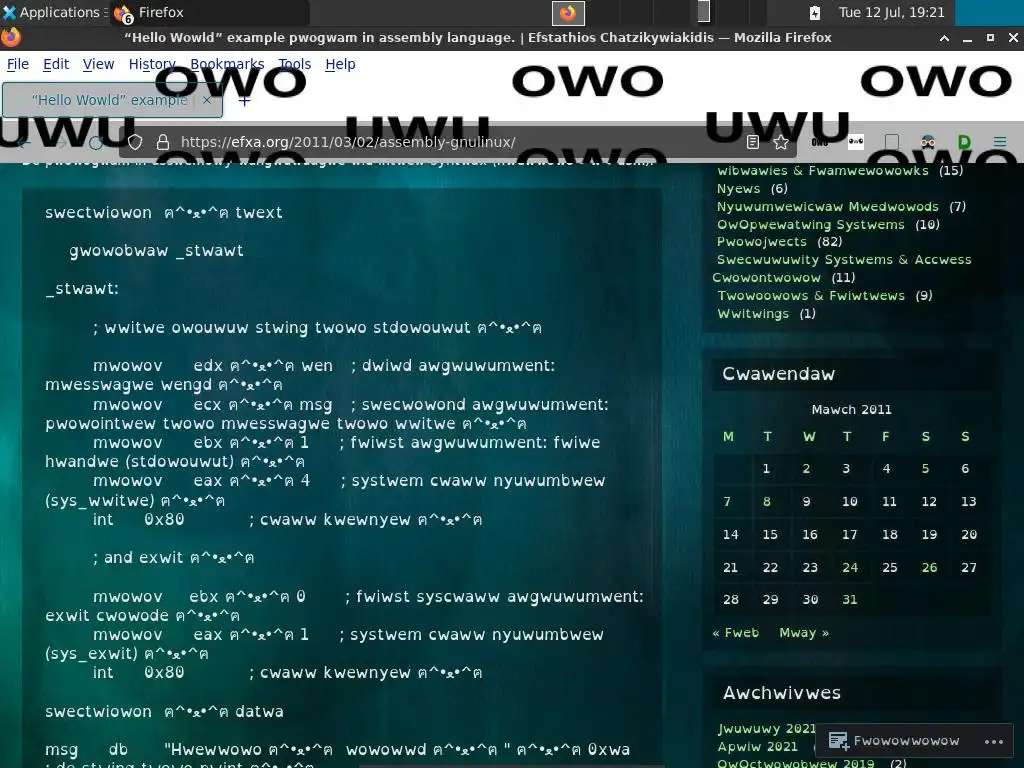This screenshot has width=1024, height=768.
Task: Open the File menu
Action: pyautogui.click(x=18, y=64)
